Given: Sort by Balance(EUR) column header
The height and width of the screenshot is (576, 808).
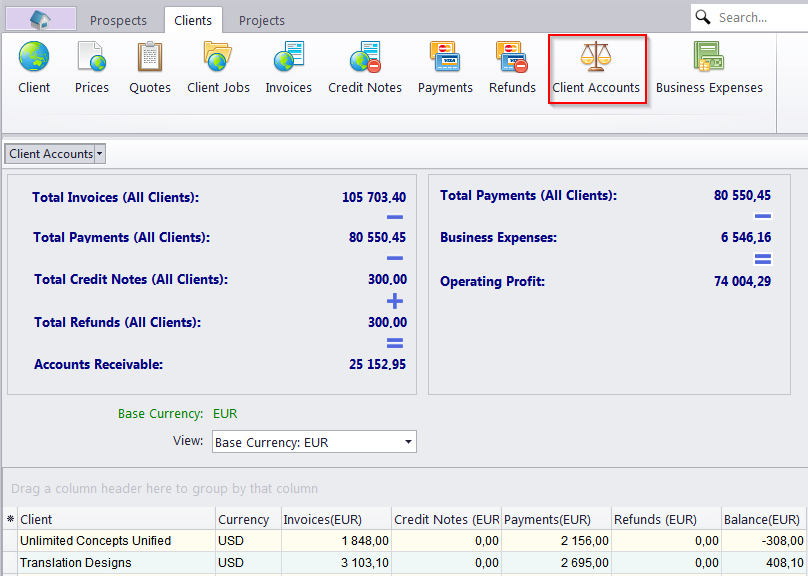Looking at the screenshot, I should [762, 519].
